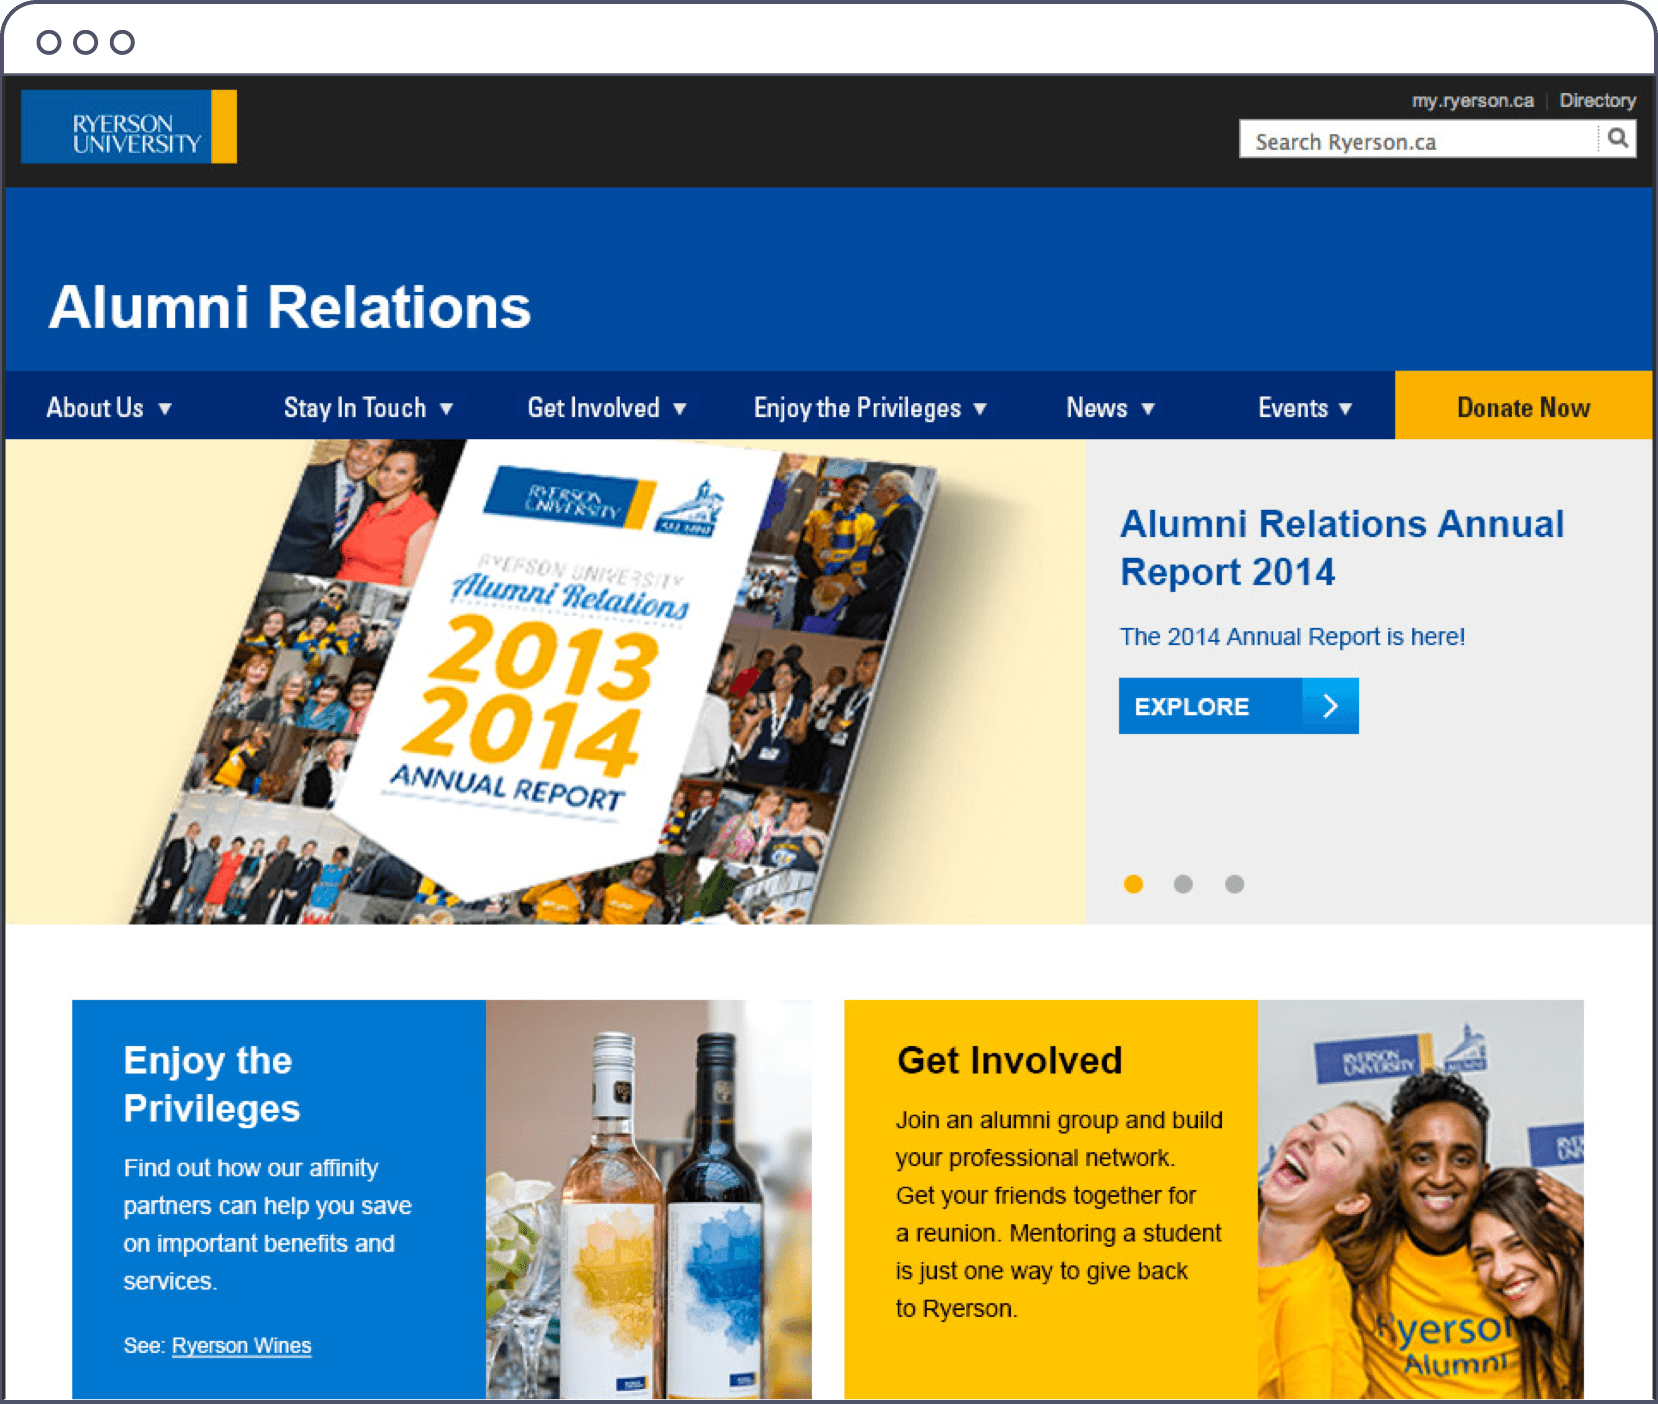Follow the Ryerson Wines link
This screenshot has height=1404, width=1658.
coord(241,1345)
